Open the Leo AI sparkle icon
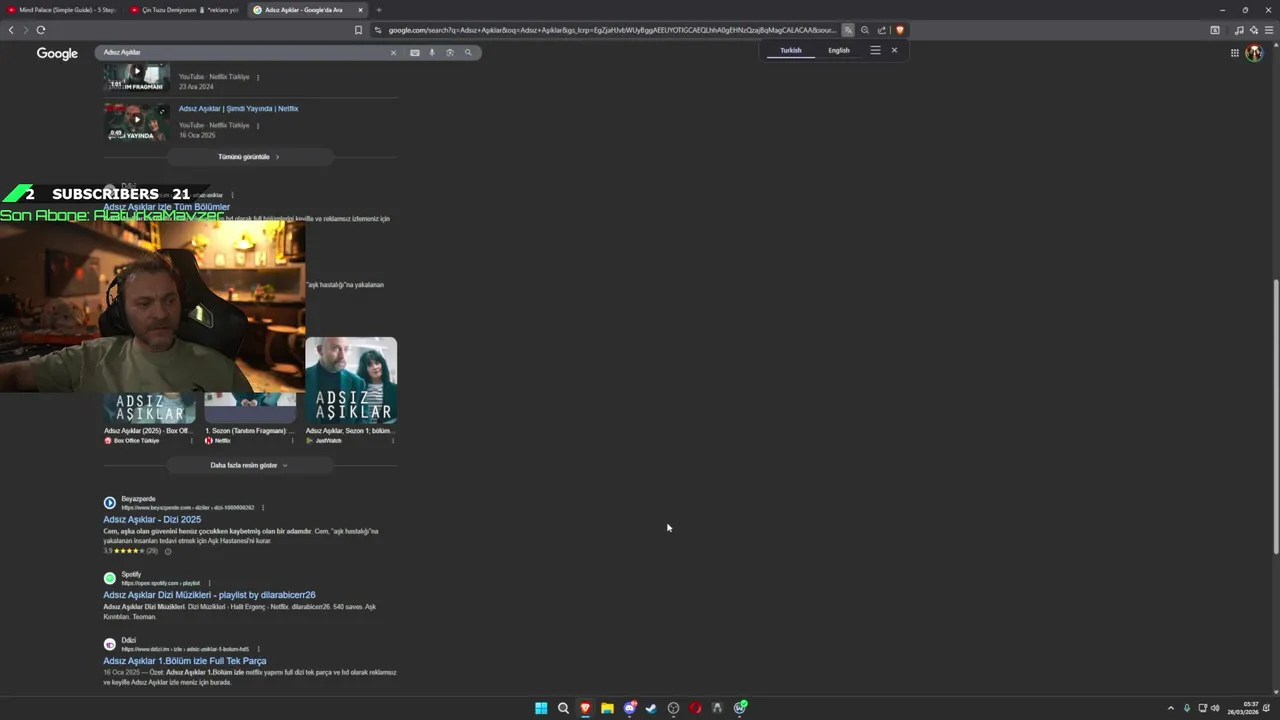The height and width of the screenshot is (720, 1280). click(x=1254, y=30)
